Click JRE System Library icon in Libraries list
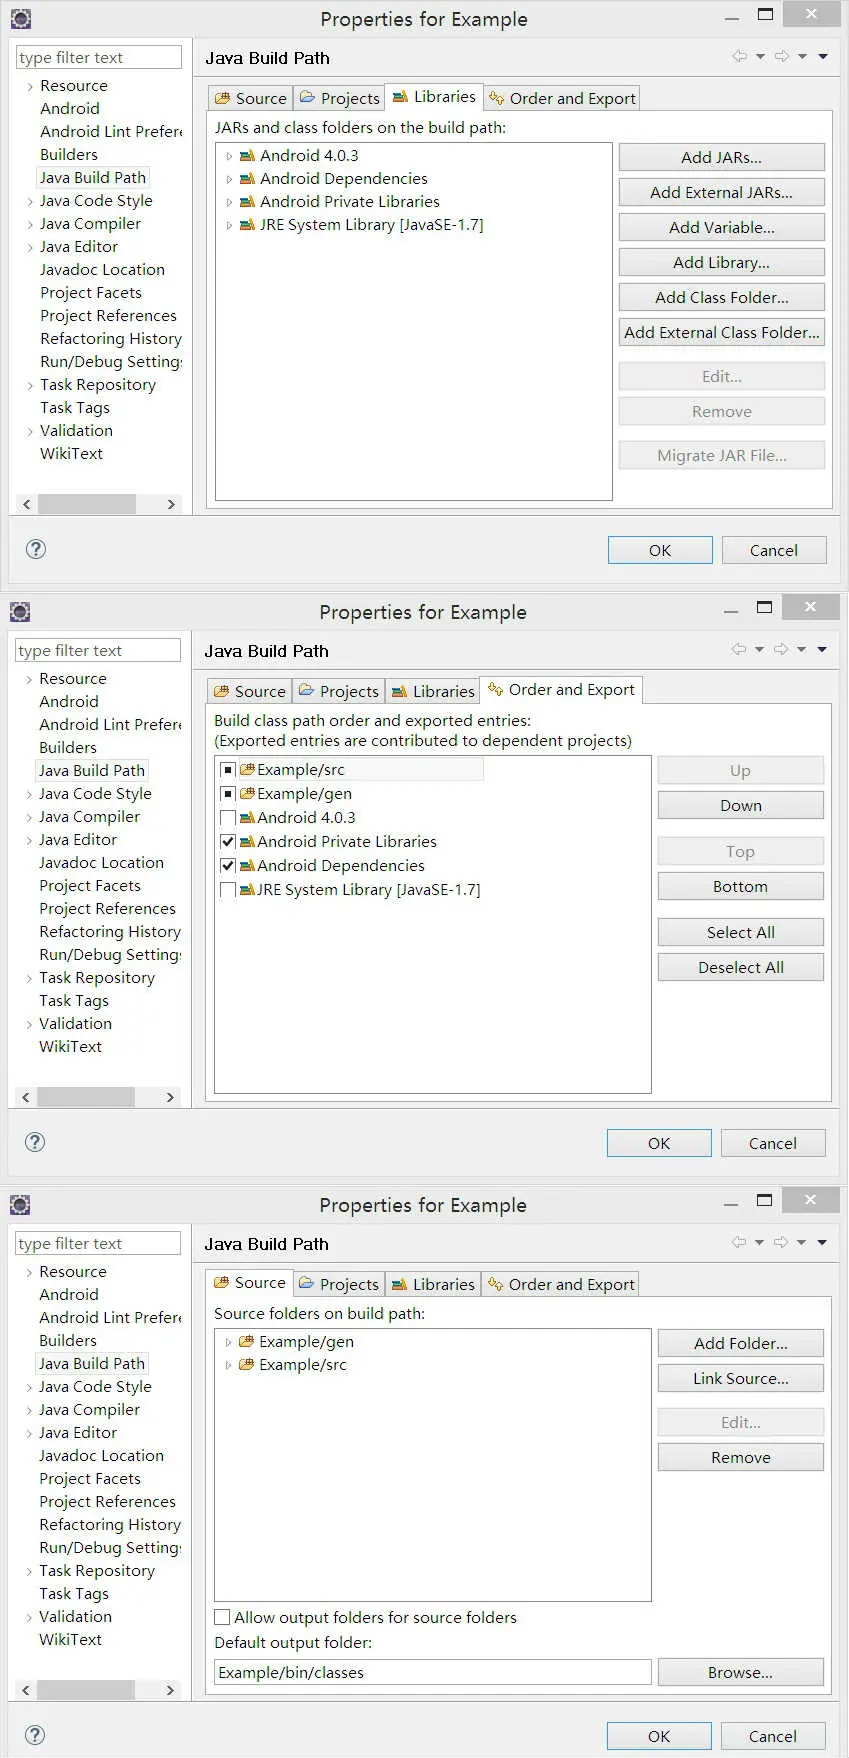Viewport: 849px width, 1758px height. coord(247,225)
